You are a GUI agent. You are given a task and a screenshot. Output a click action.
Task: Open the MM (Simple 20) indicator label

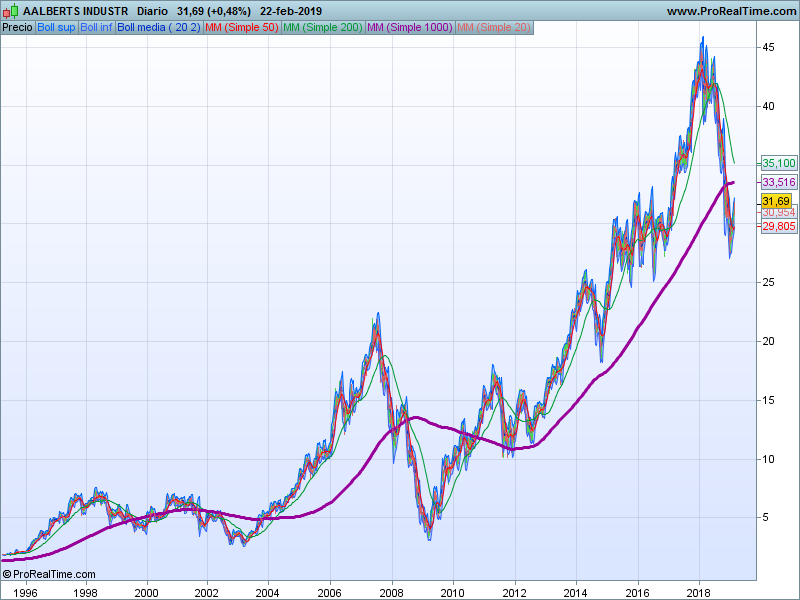(x=494, y=28)
